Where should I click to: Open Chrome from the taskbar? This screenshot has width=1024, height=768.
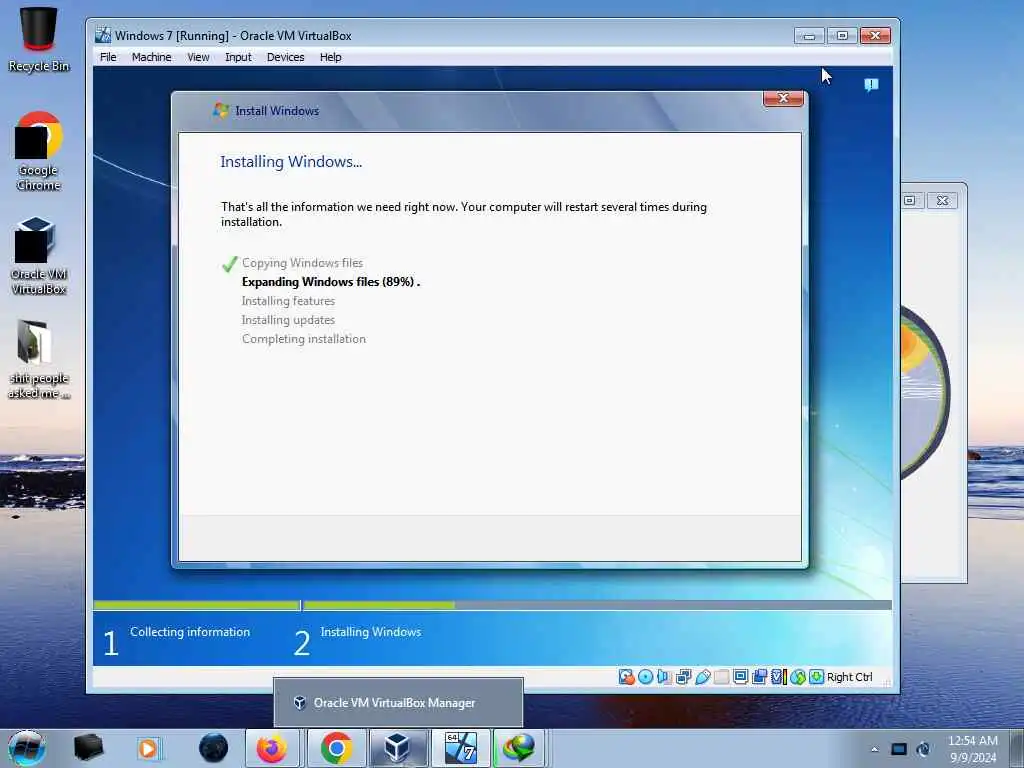336,748
